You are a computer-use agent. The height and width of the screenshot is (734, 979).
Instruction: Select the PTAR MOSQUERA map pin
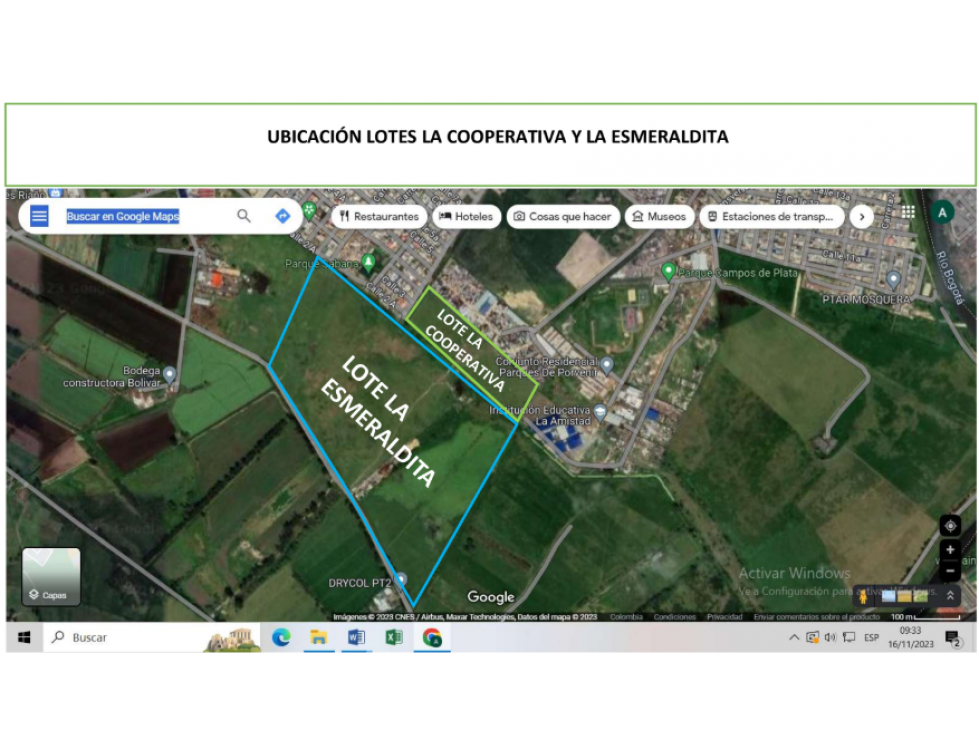click(x=893, y=280)
